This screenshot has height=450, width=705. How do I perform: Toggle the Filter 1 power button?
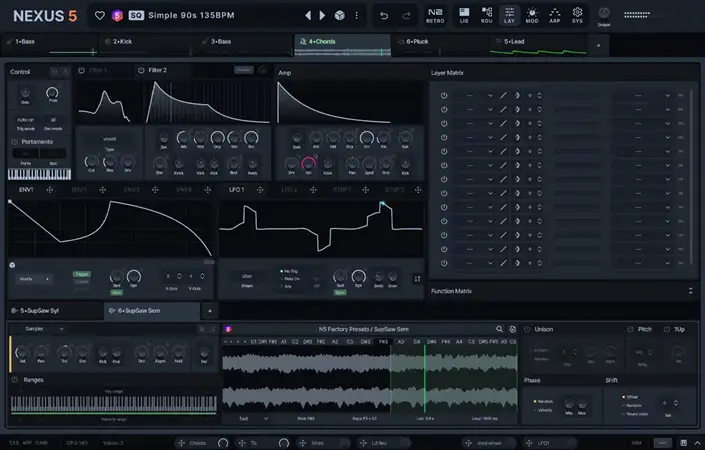(x=81, y=71)
